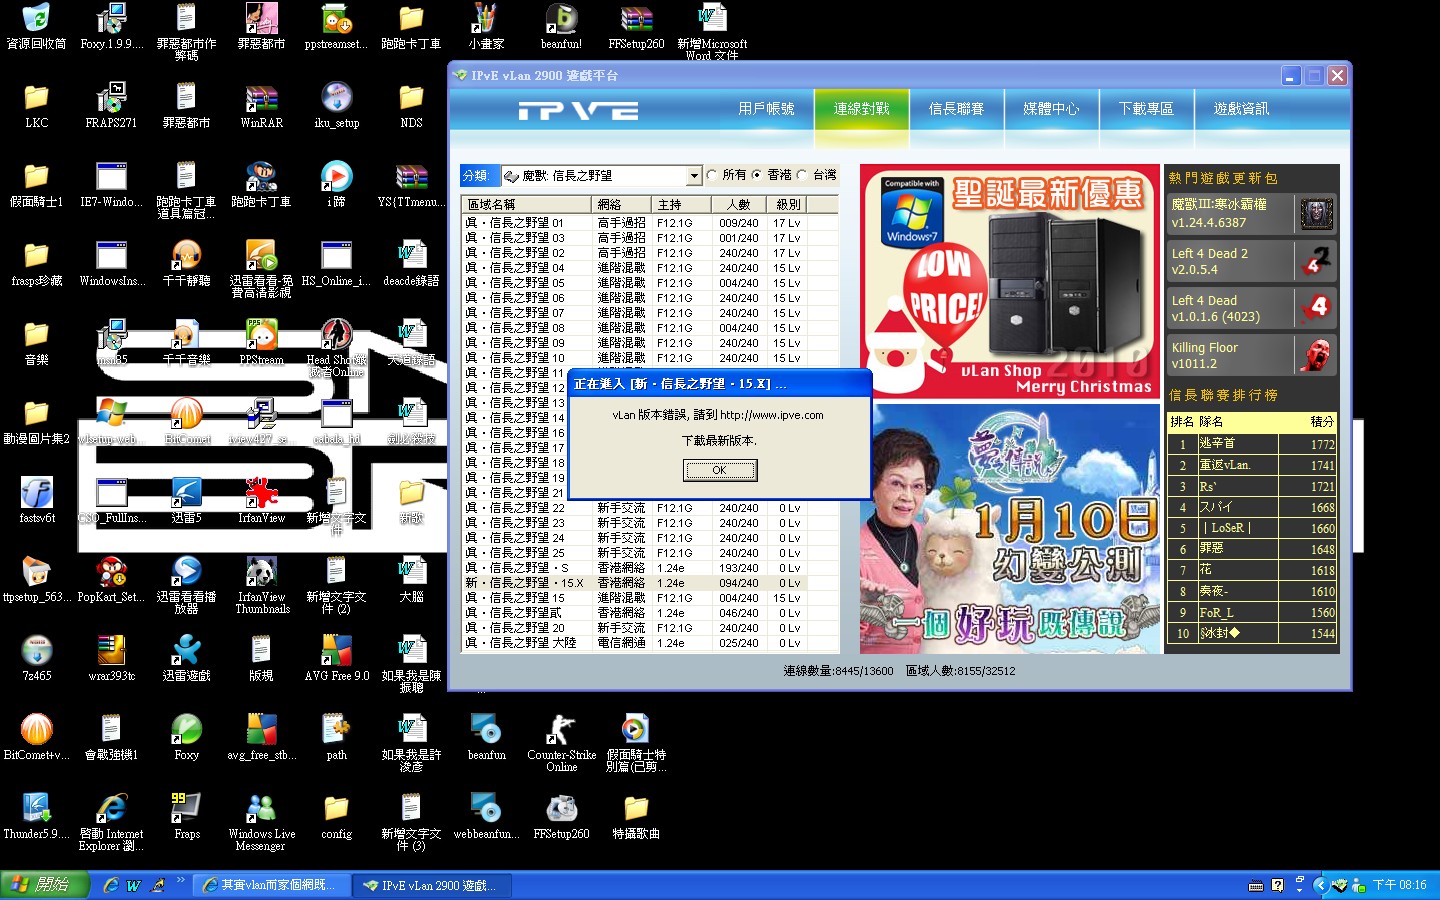Click the Killing Floor game icon
The height and width of the screenshot is (900, 1440).
pos(1316,355)
